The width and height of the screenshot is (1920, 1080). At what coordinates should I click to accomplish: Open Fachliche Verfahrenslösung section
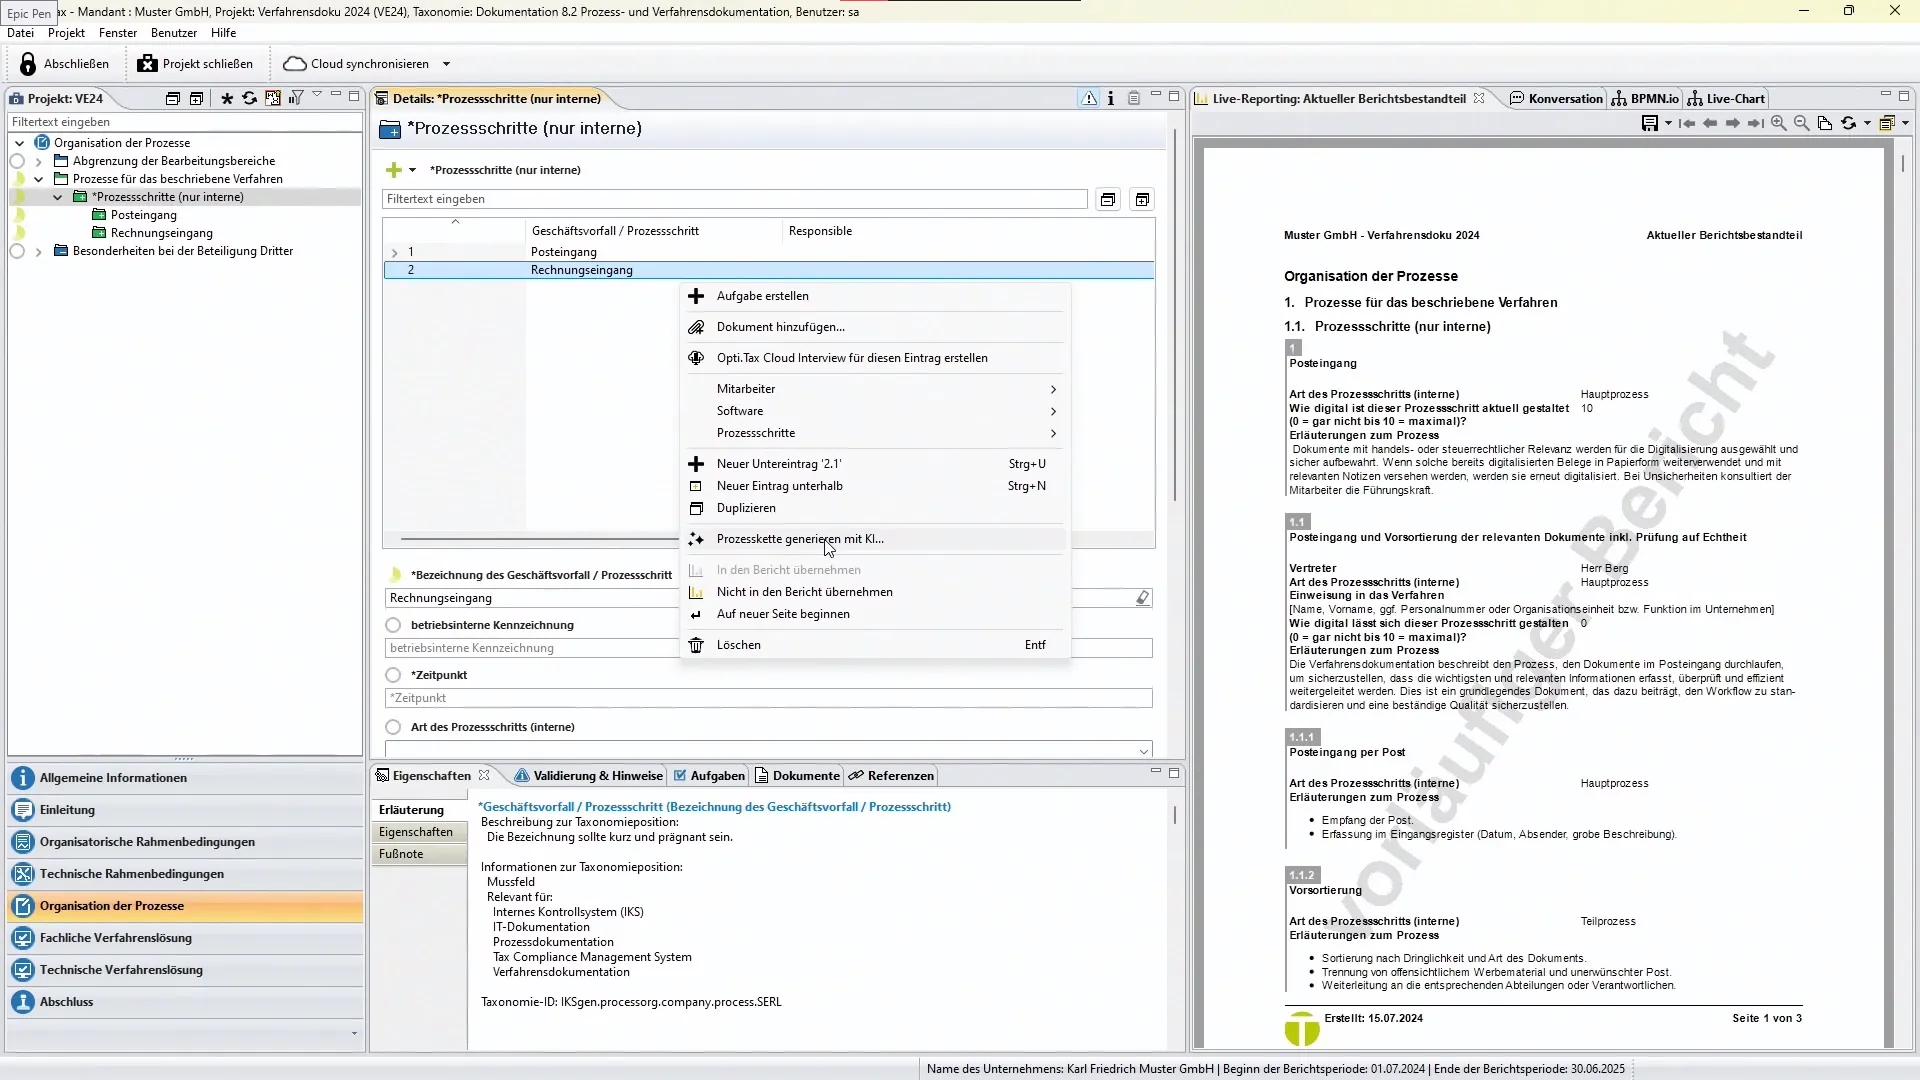[186, 938]
